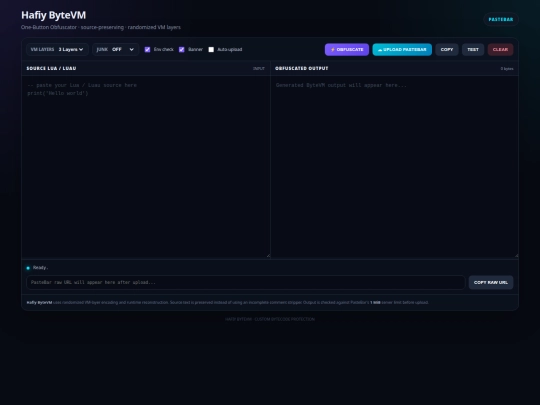The width and height of the screenshot is (540, 405).
Task: Uncheck the Banner checkbox
Action: [x=181, y=50]
